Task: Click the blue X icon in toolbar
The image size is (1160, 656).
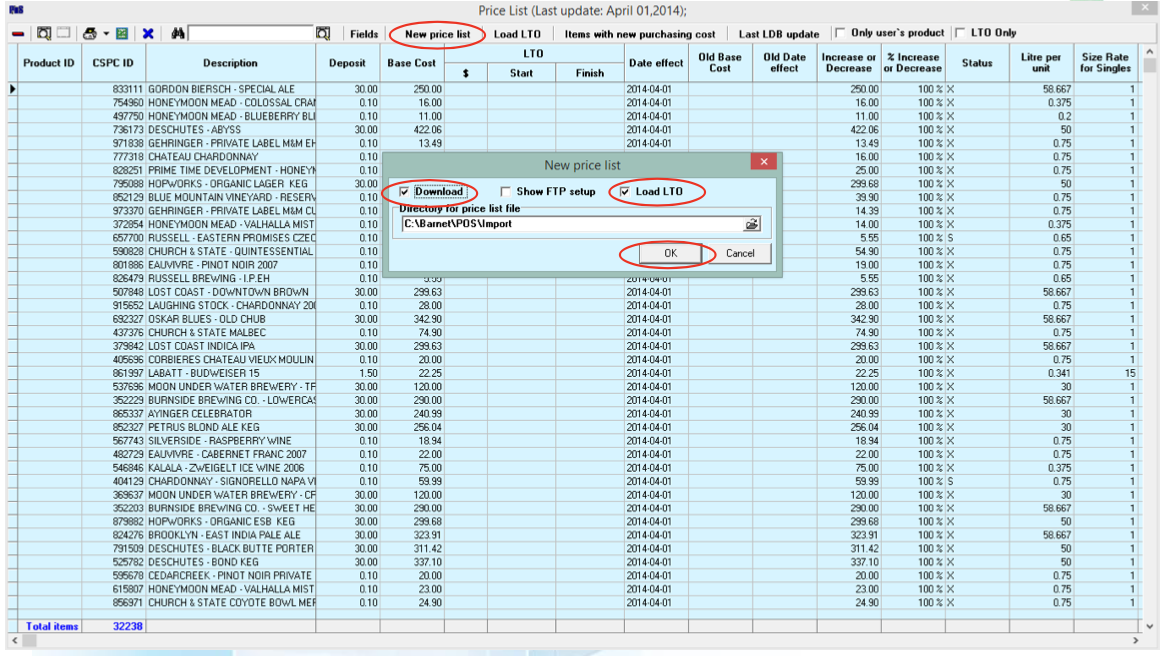Action: pyautogui.click(x=148, y=33)
